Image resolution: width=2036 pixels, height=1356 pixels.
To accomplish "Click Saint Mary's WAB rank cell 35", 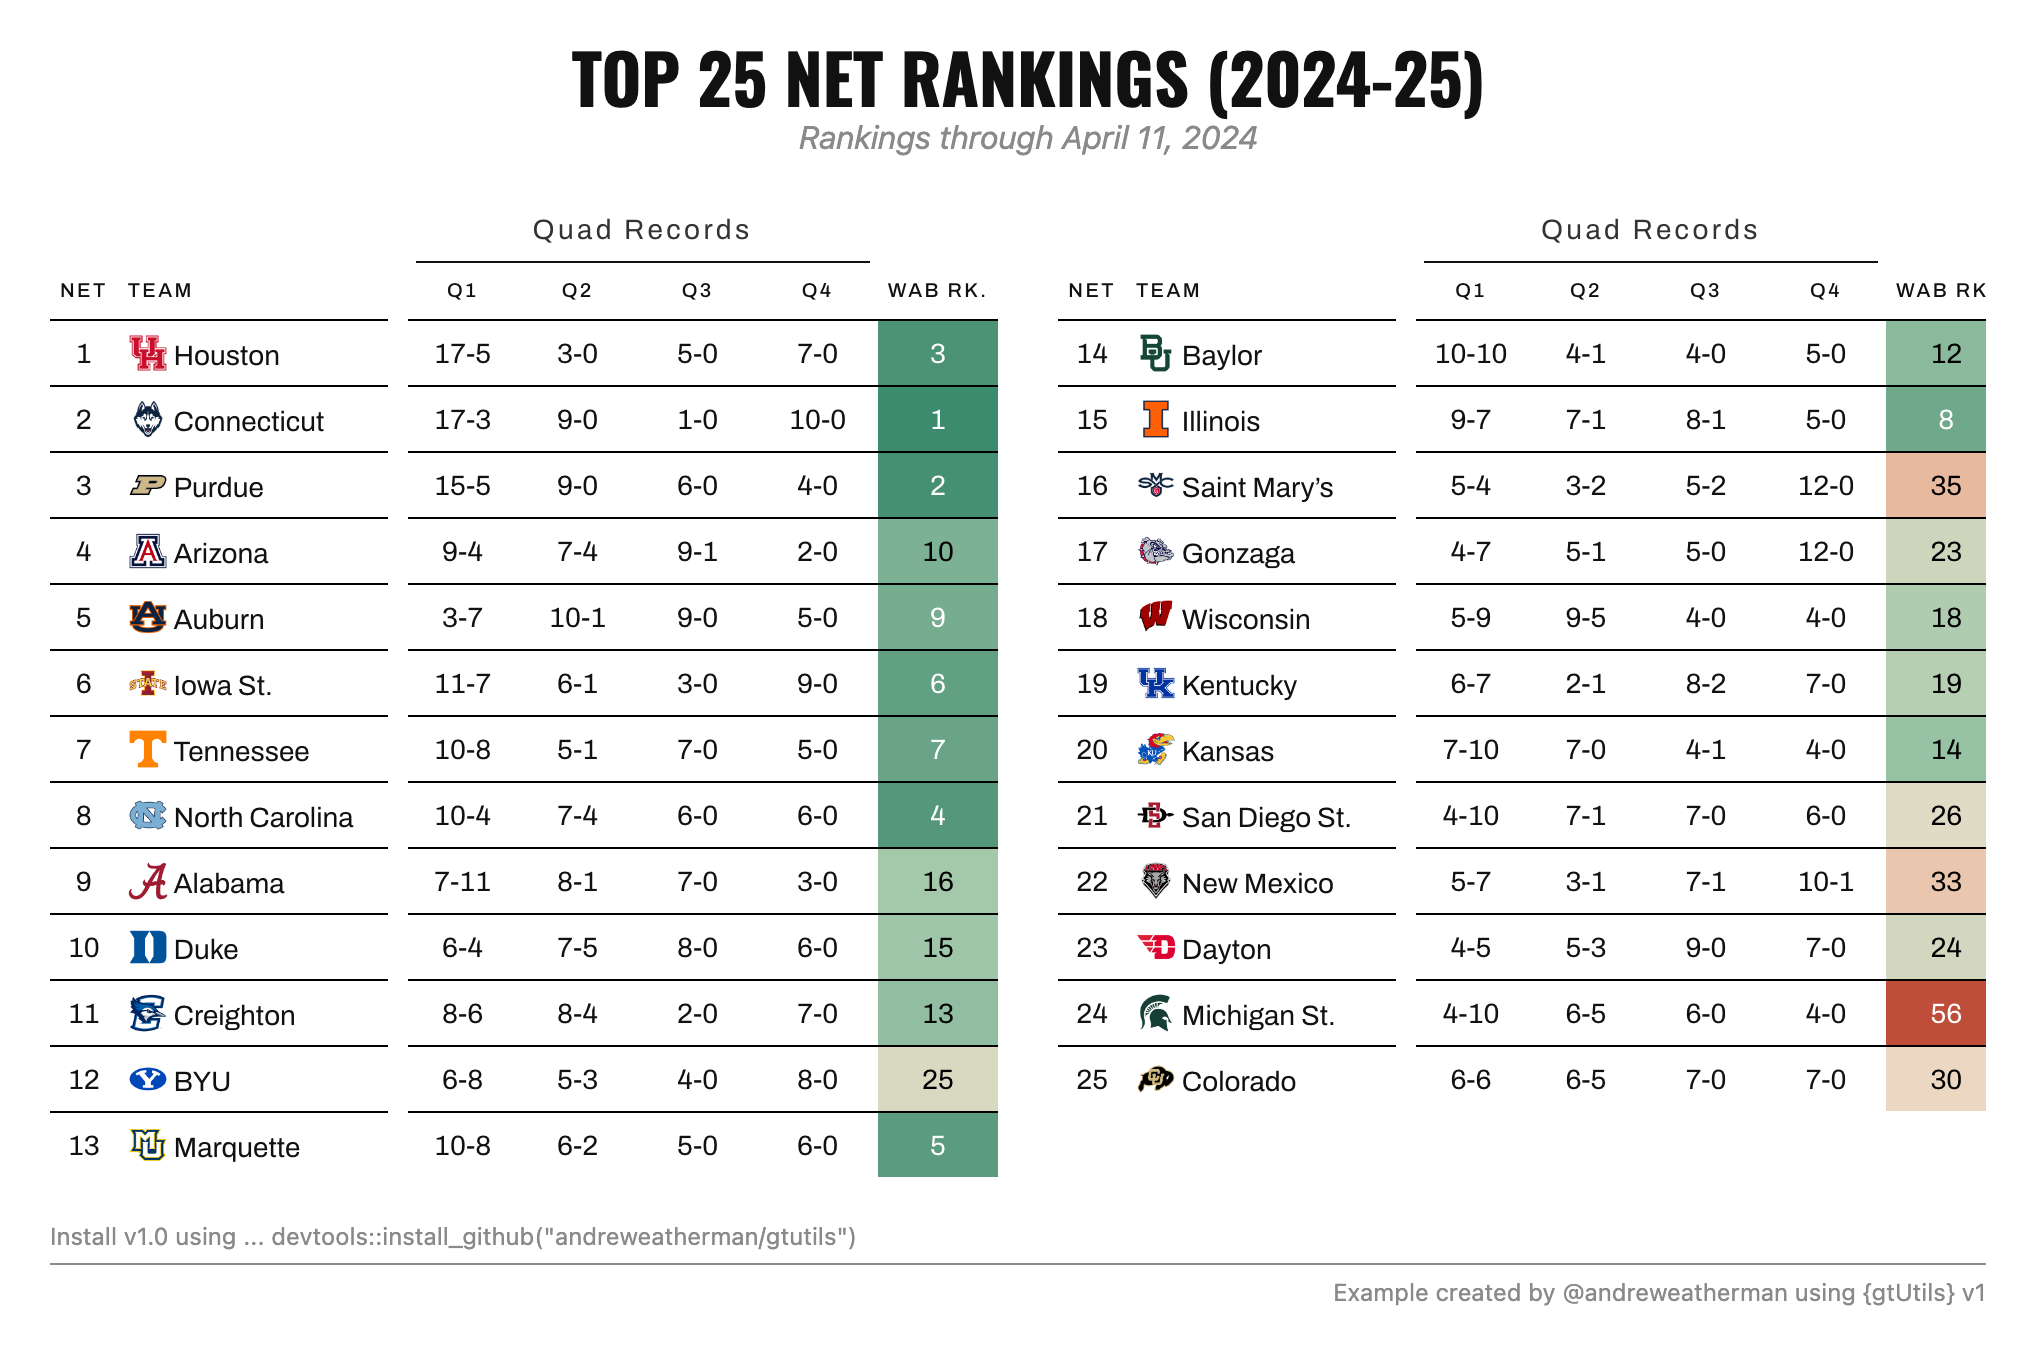I will pyautogui.click(x=1936, y=485).
